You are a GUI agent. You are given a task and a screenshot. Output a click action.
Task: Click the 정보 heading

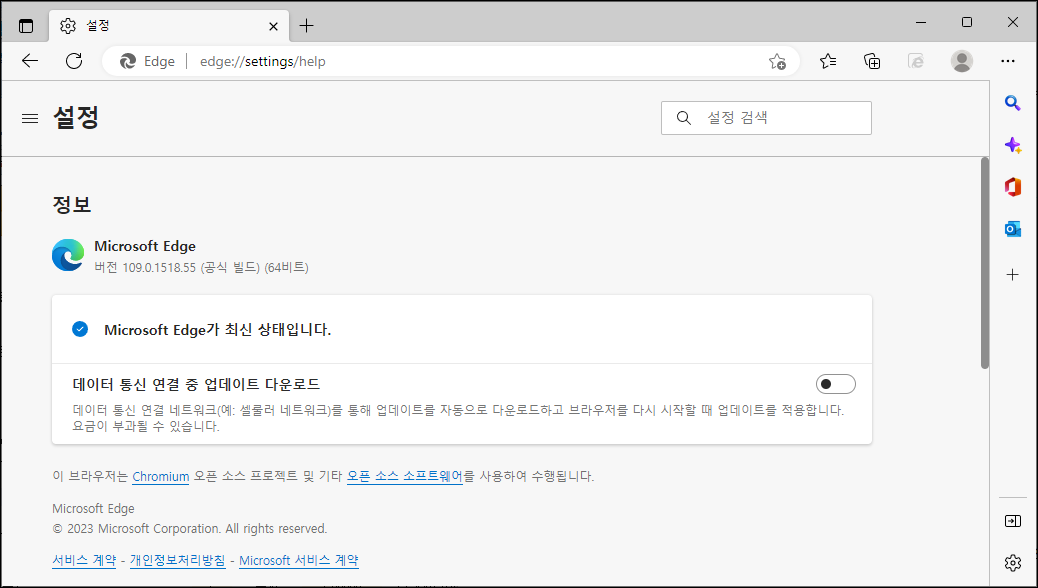[x=71, y=204]
